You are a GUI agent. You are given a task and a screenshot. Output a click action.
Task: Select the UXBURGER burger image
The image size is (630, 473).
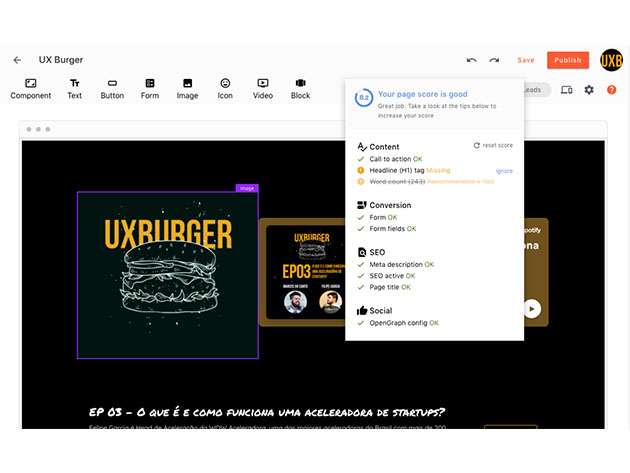click(168, 275)
